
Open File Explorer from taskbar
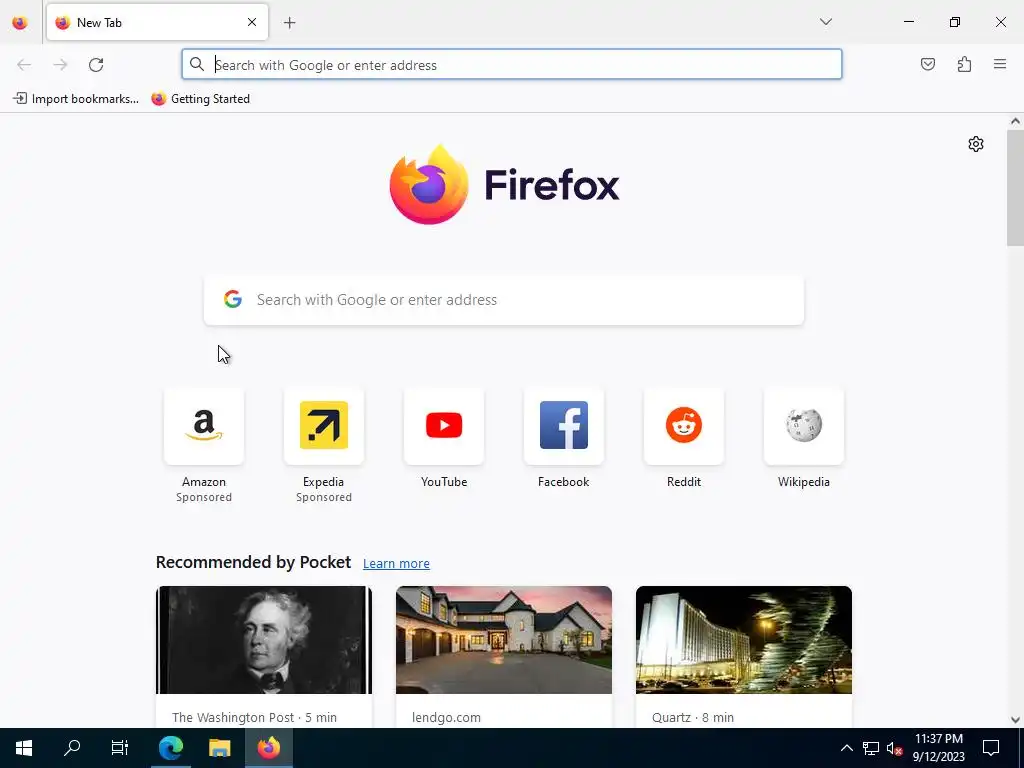219,748
